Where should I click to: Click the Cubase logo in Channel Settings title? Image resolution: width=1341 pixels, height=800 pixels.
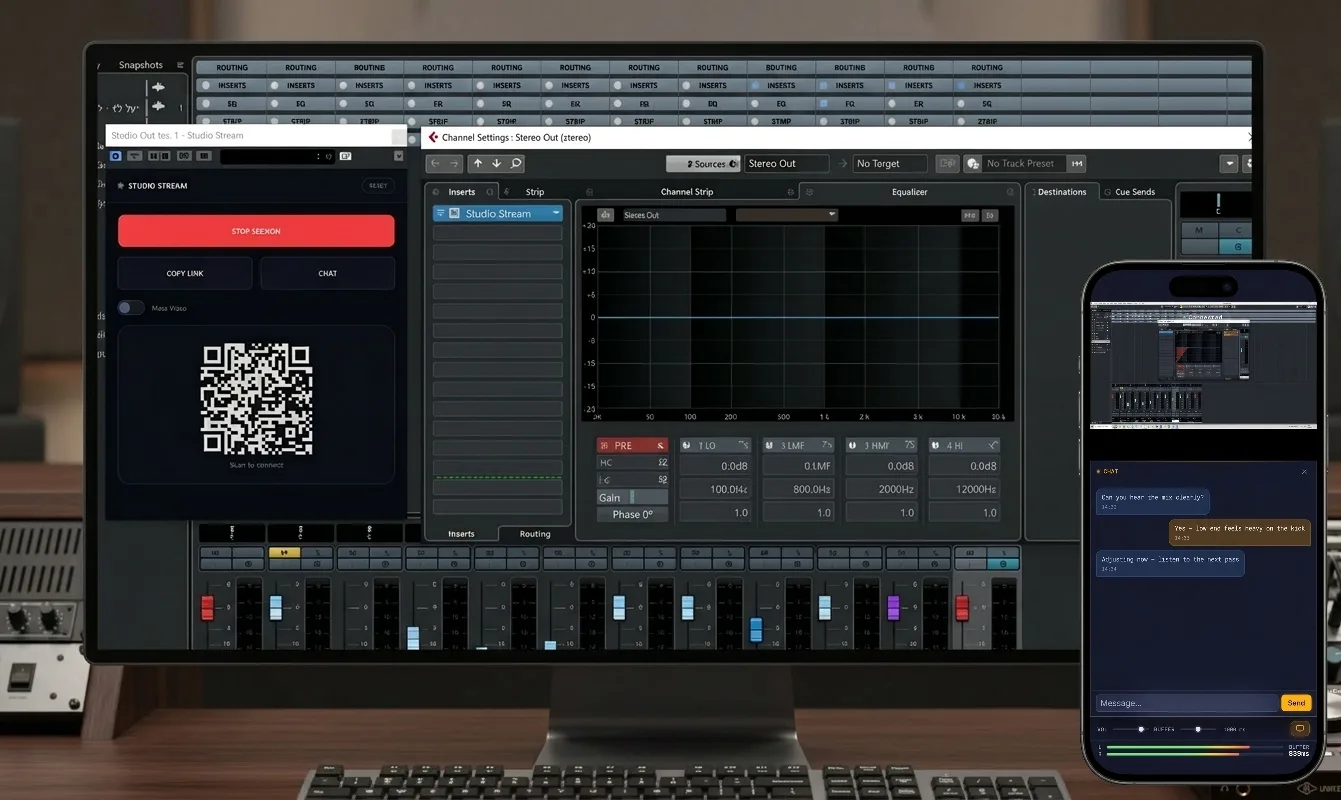coord(433,137)
